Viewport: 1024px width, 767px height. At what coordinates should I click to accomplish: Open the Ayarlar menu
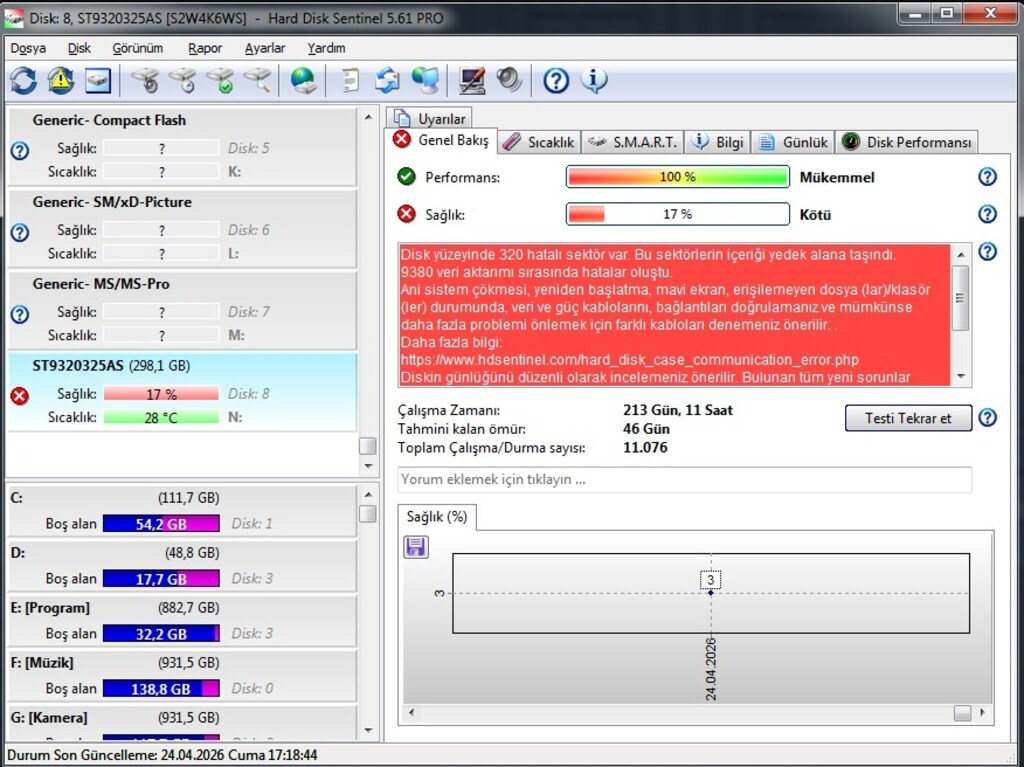click(264, 48)
